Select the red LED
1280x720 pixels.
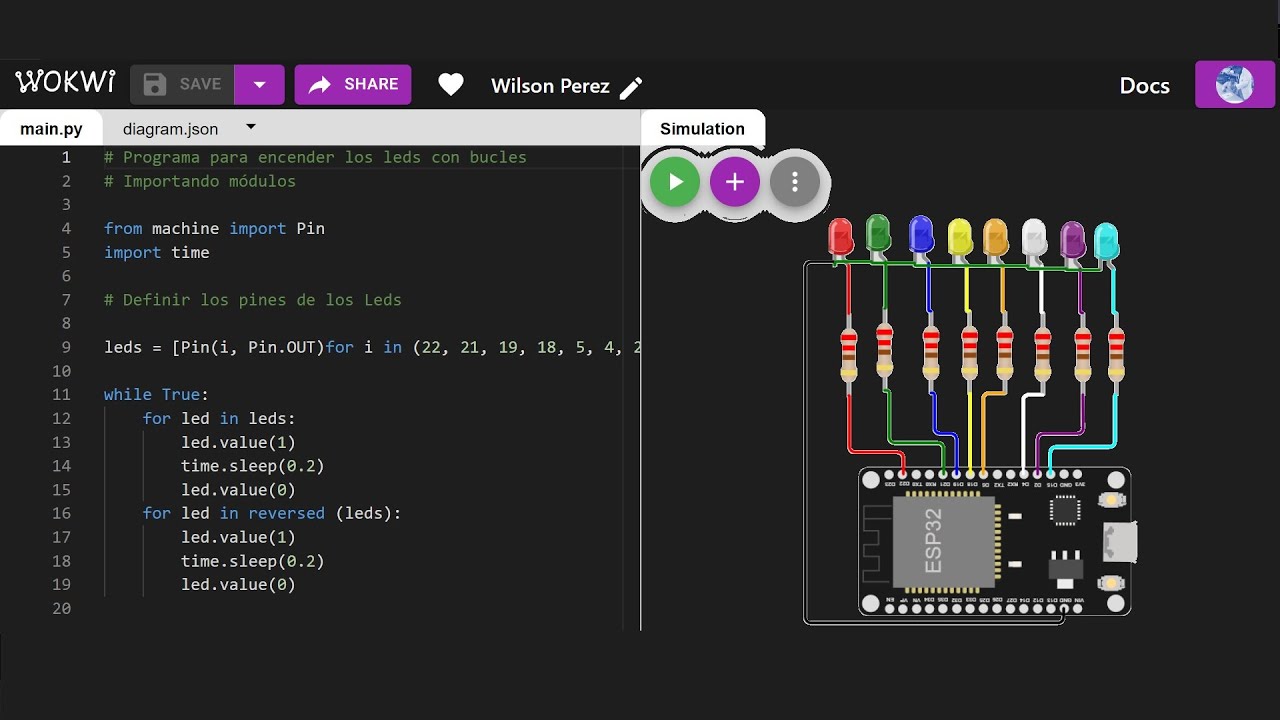841,238
